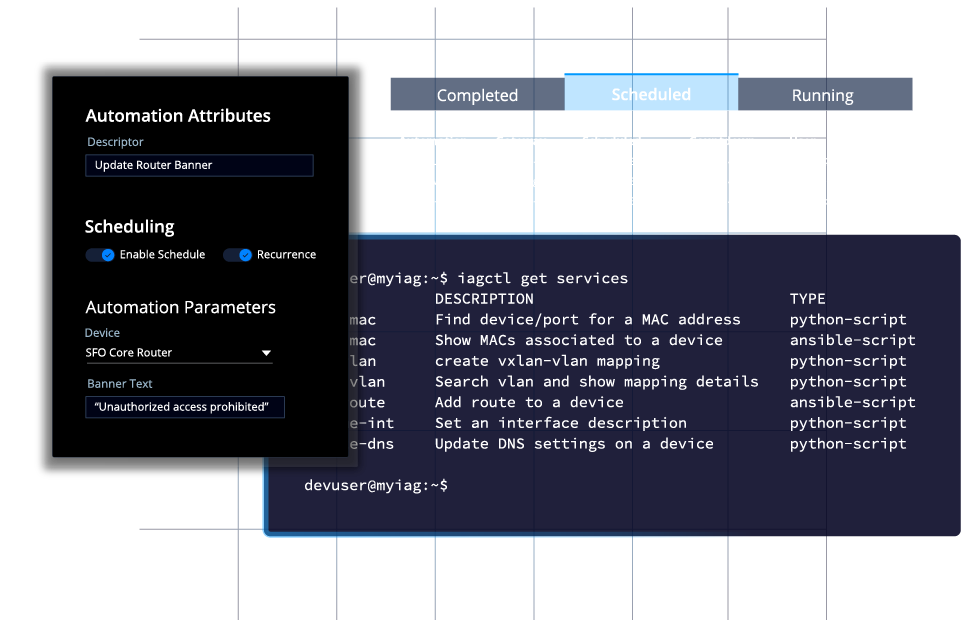Open the Device dropdown showing SFO Core Router
Image resolution: width=964 pixels, height=620 pixels.
(x=178, y=353)
